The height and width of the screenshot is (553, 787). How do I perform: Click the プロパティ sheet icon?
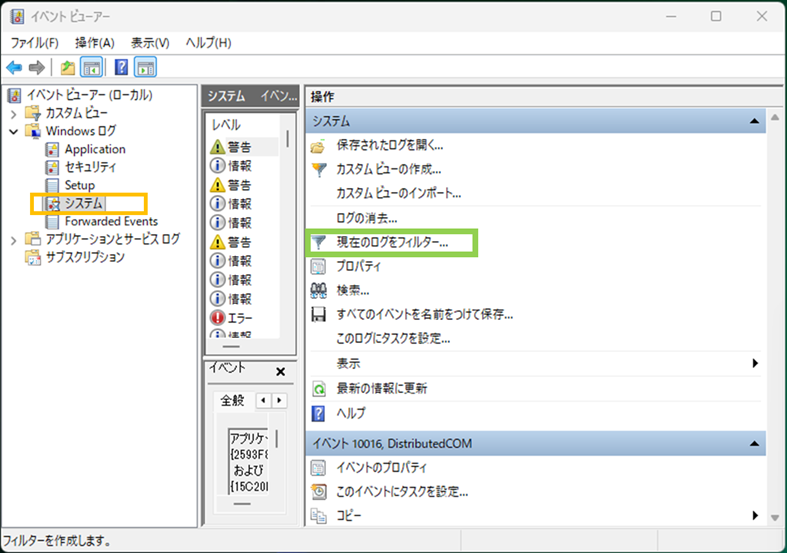tap(319, 266)
